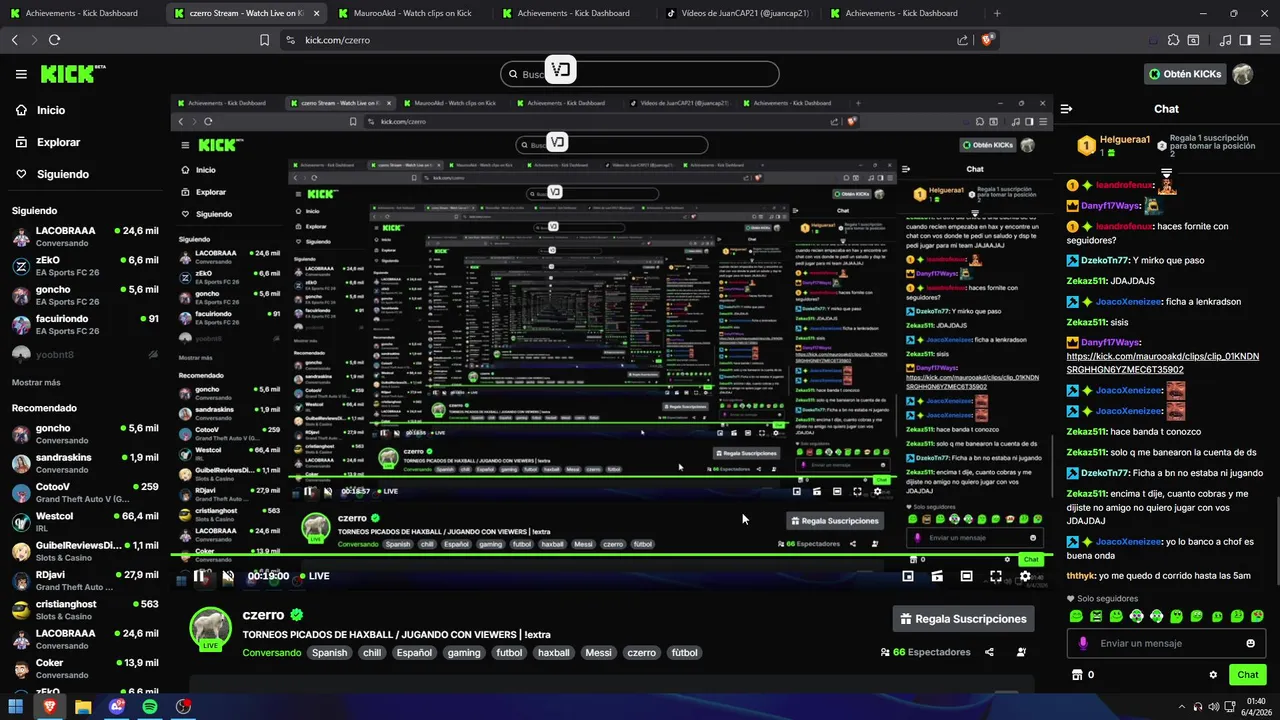The image size is (1280, 720).
Task: Open browser extensions puzzle icon
Action: [x=1173, y=40]
